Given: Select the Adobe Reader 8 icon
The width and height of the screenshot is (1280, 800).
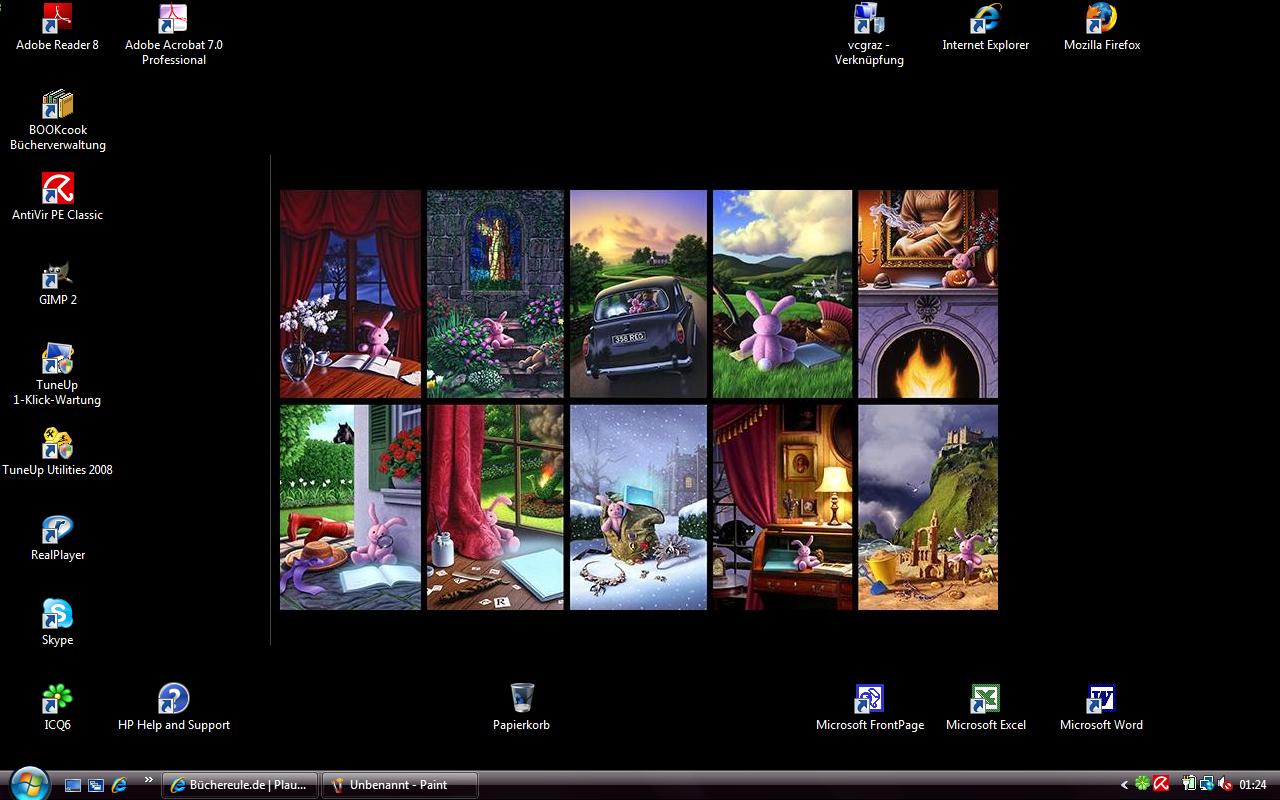Looking at the screenshot, I should 57,20.
